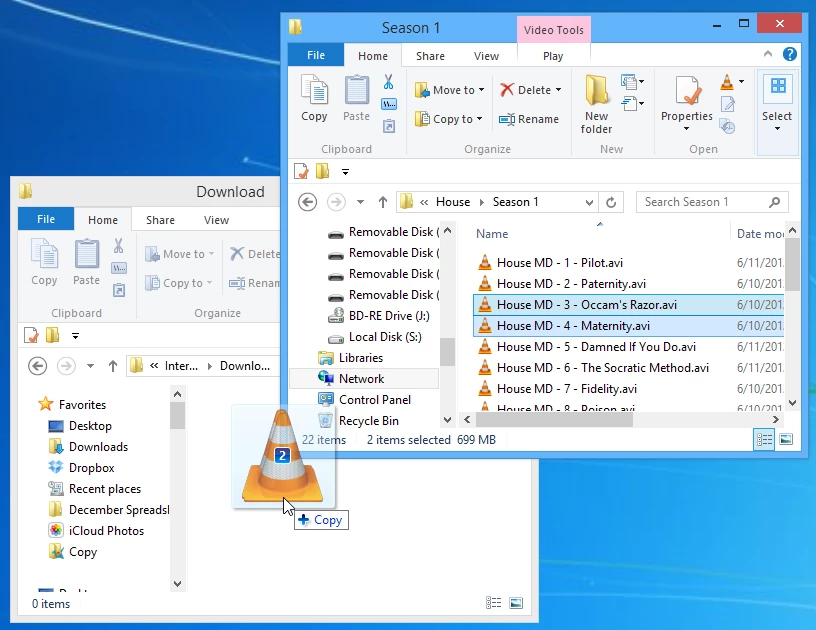This screenshot has width=816, height=630.
Task: Refresh the Season 1 folder view
Action: coord(611,202)
